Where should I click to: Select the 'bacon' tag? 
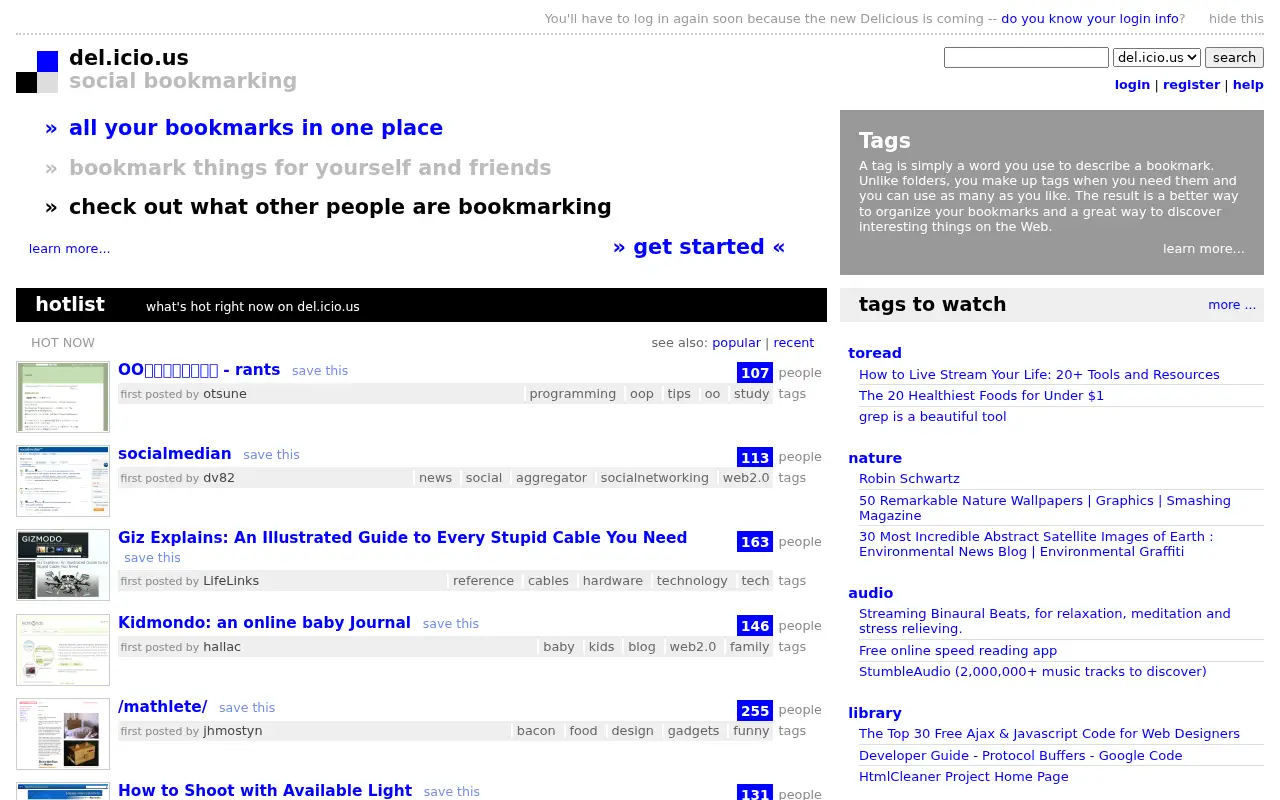coord(536,731)
